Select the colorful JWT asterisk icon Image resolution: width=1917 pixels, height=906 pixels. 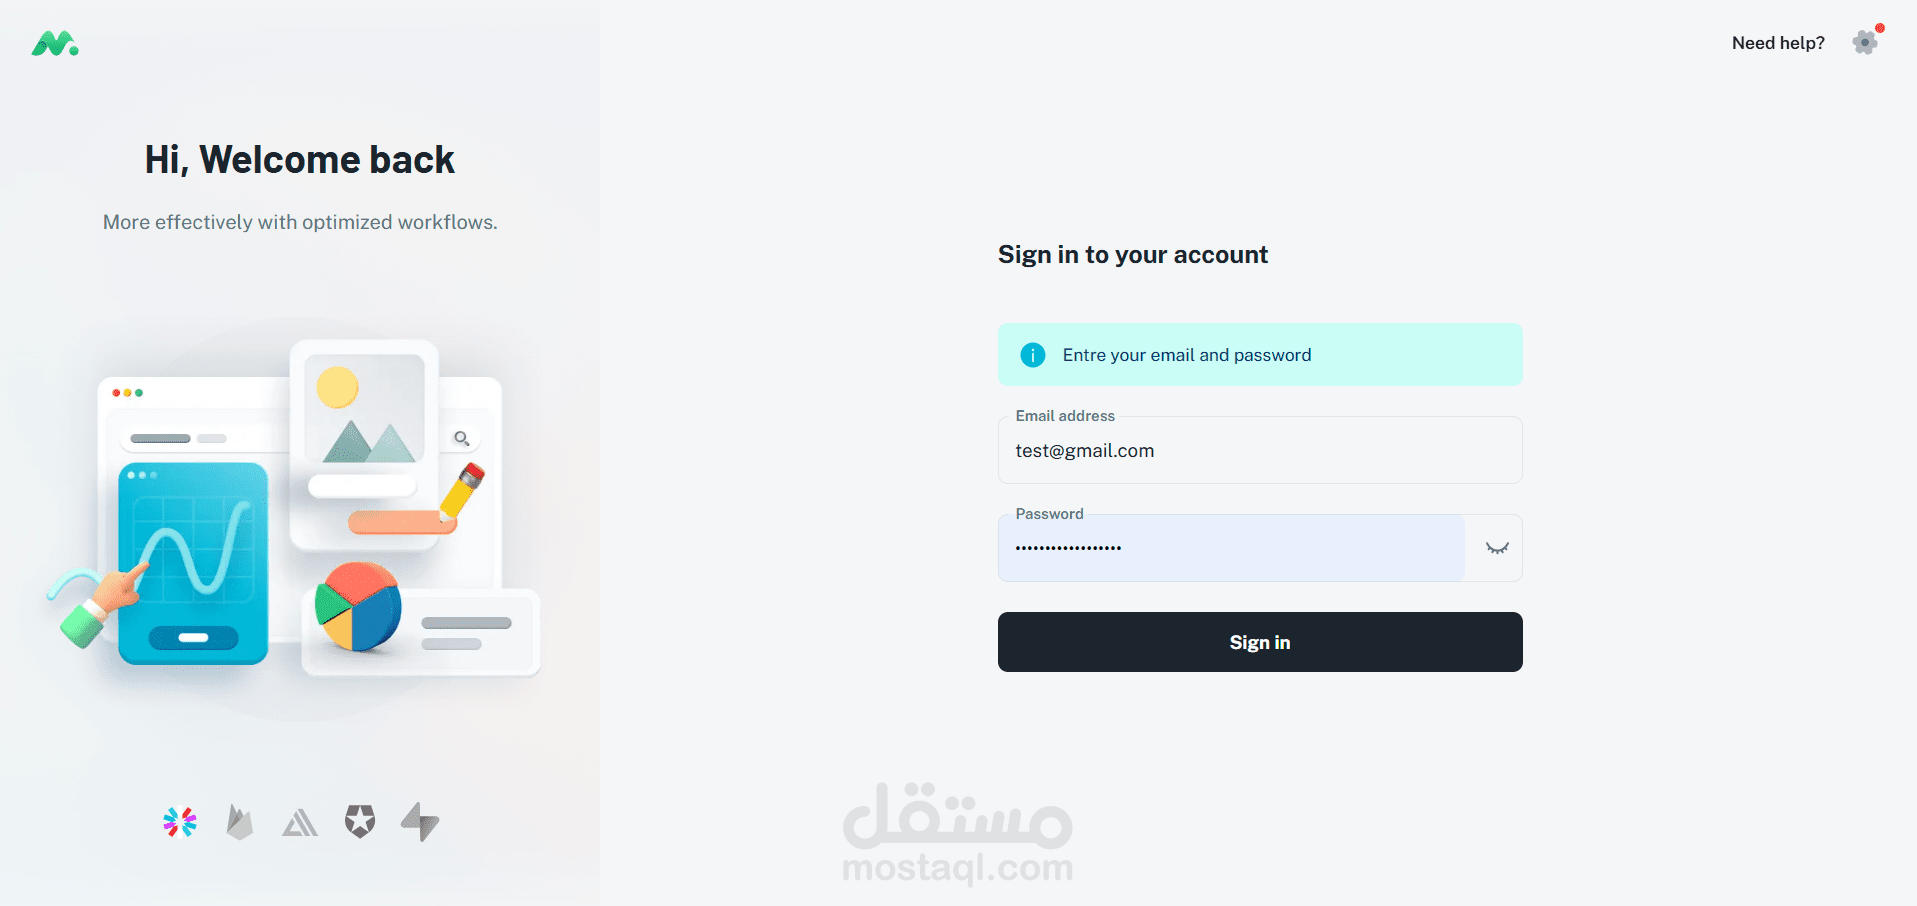pyautogui.click(x=180, y=822)
